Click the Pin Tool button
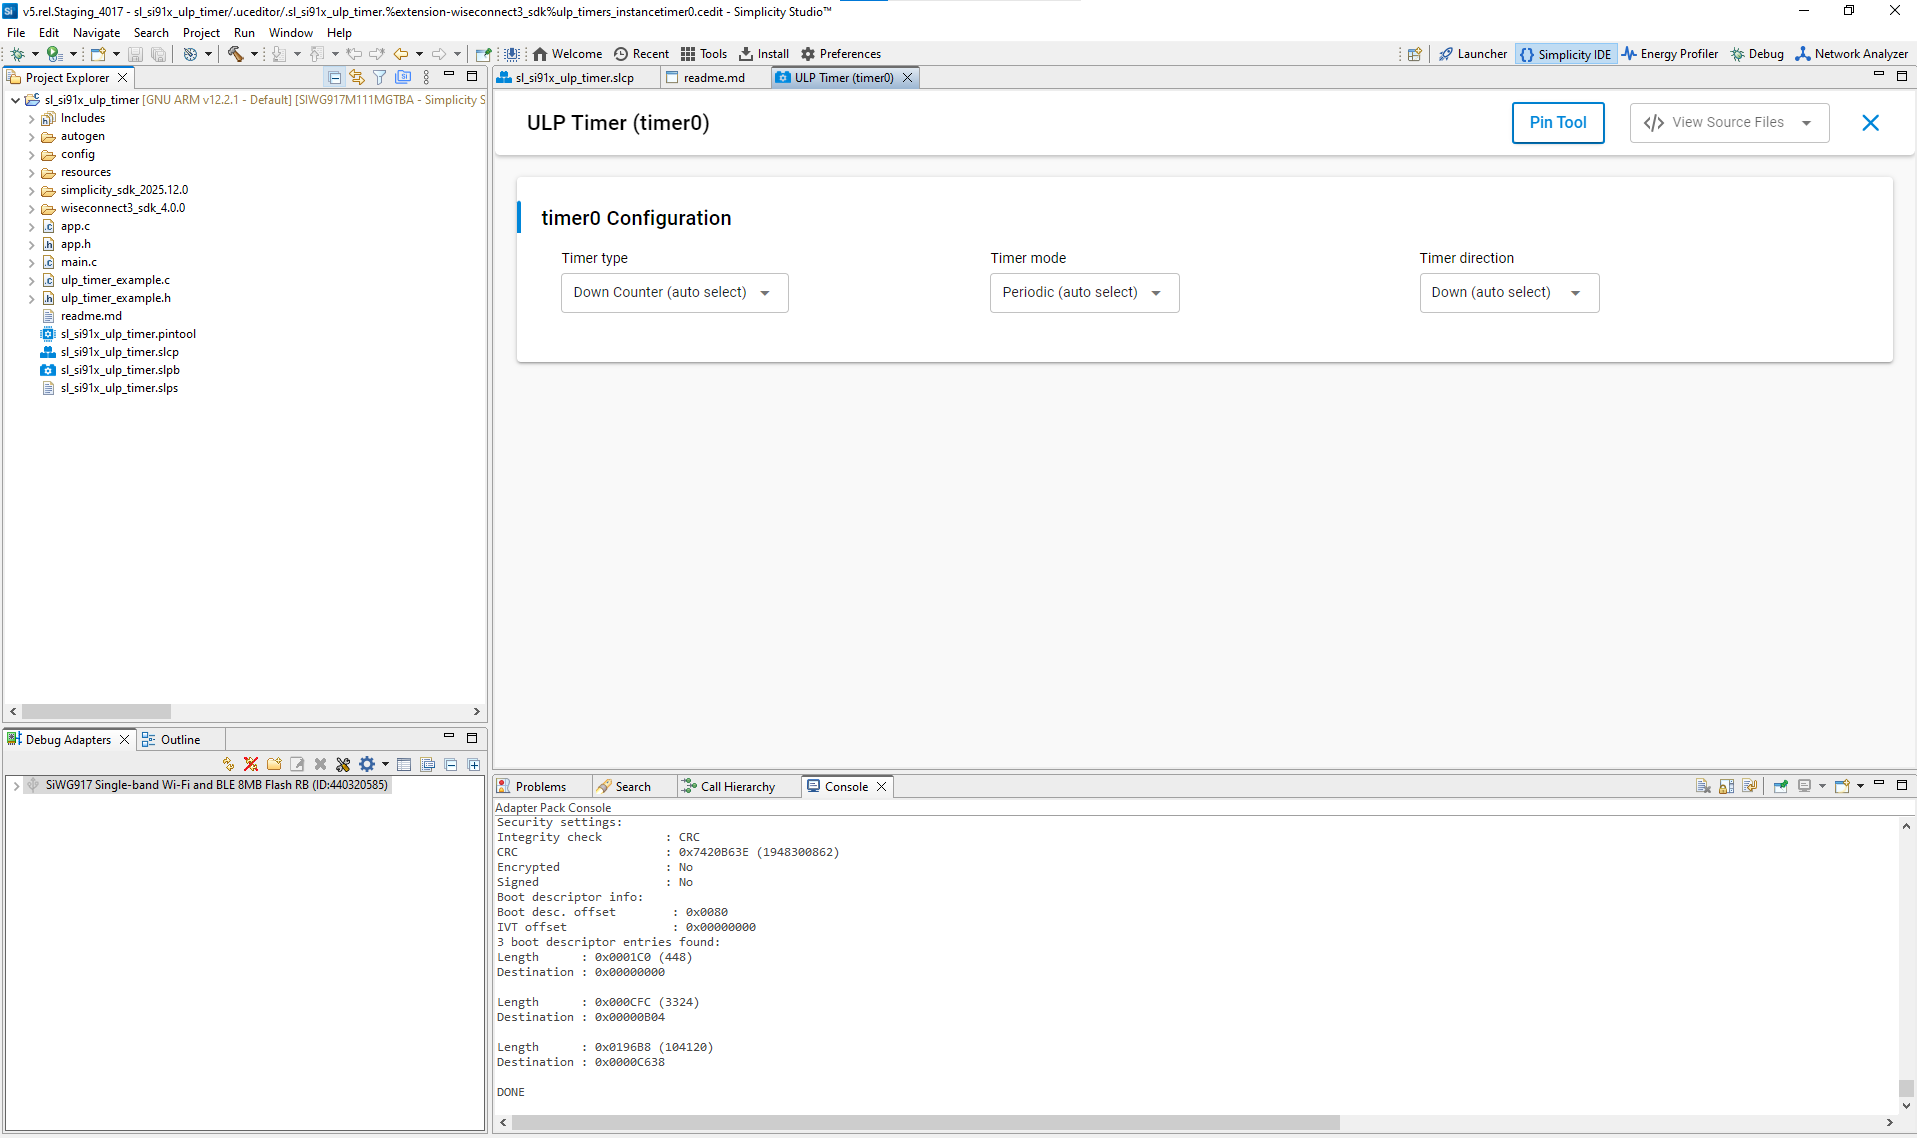The image size is (1917, 1138). click(1558, 122)
